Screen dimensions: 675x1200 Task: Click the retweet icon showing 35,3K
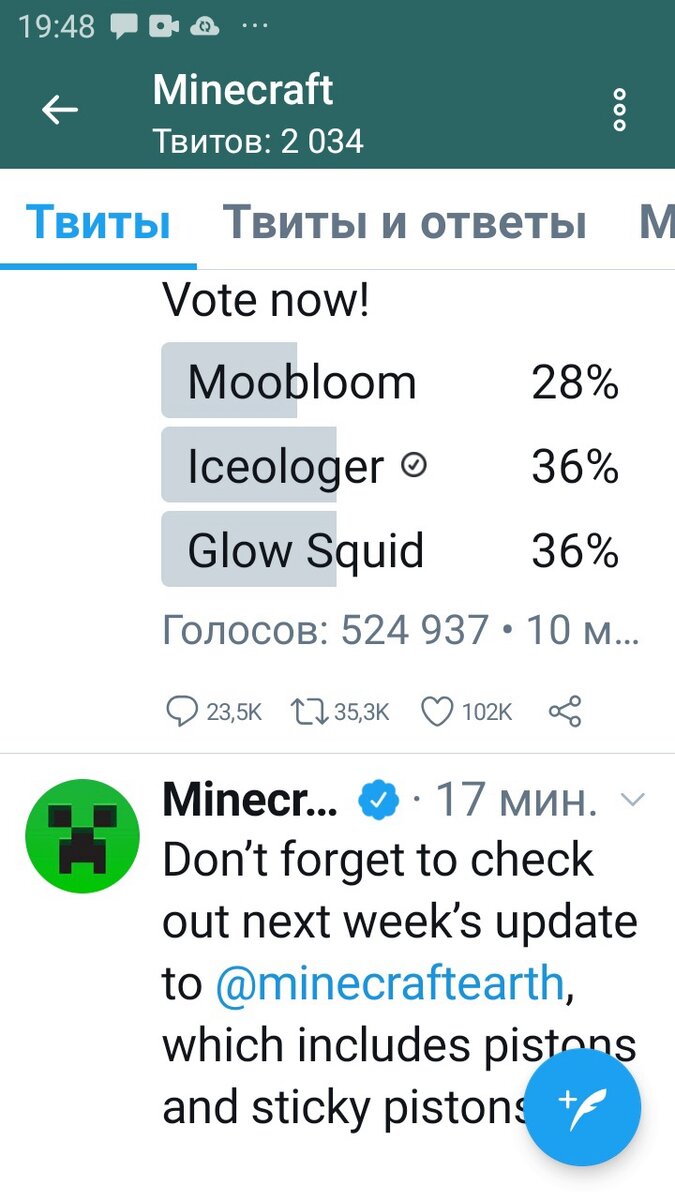click(x=310, y=712)
